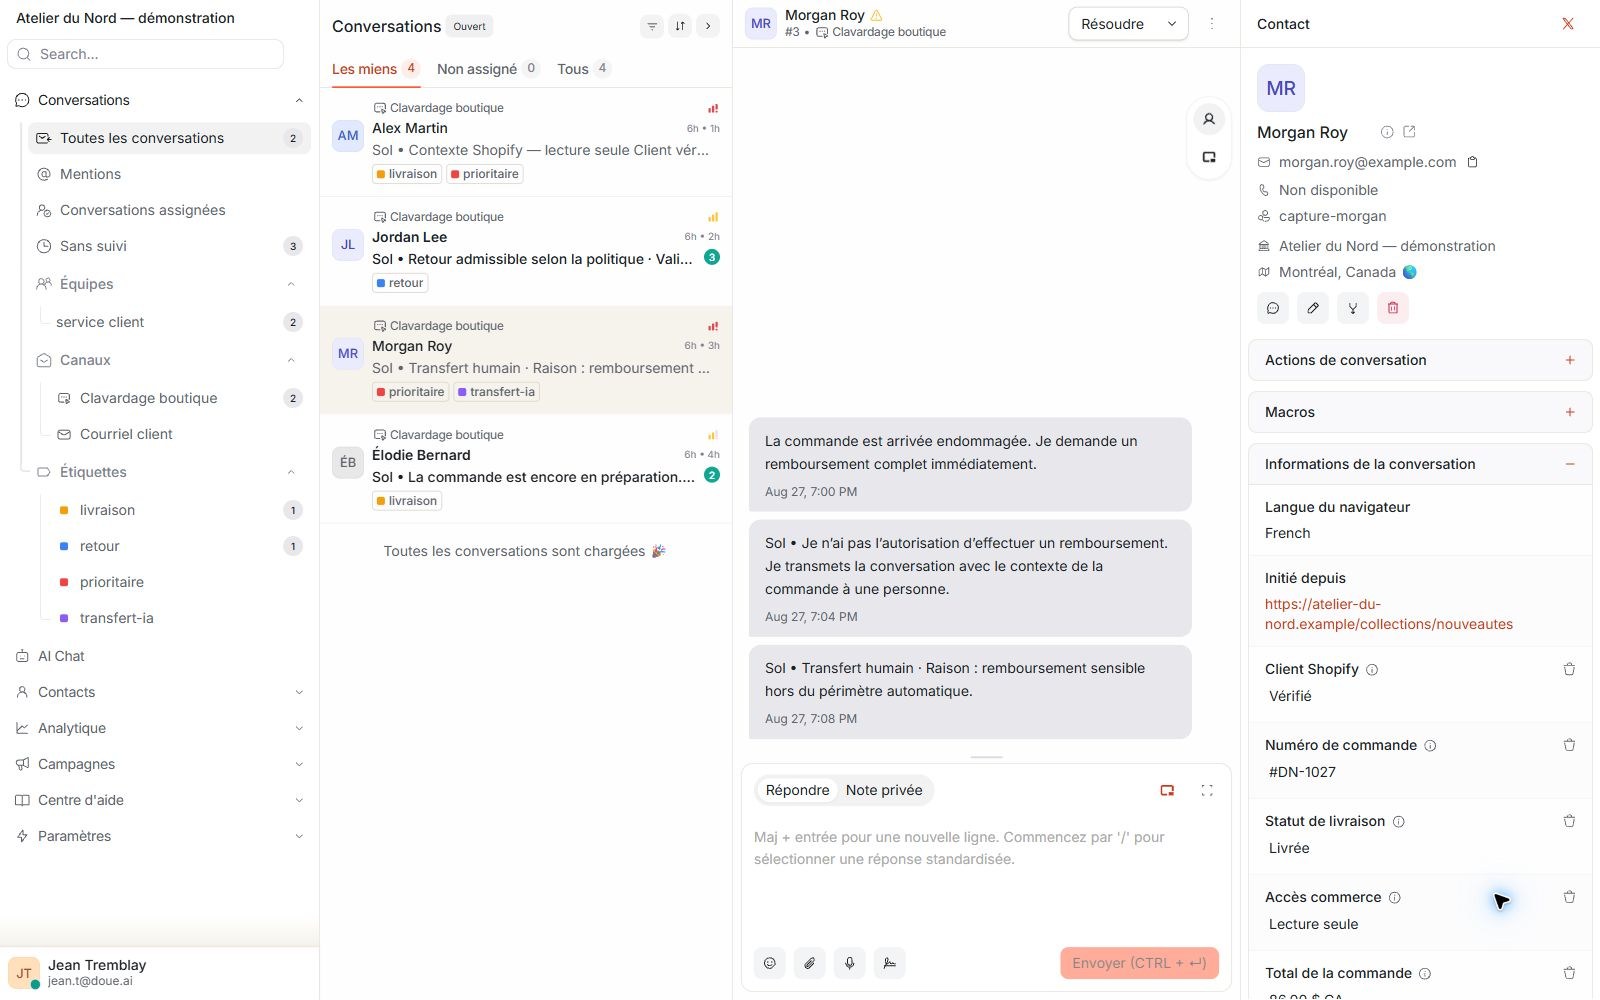
Task: Toggle message signature icon
Action: tap(889, 963)
